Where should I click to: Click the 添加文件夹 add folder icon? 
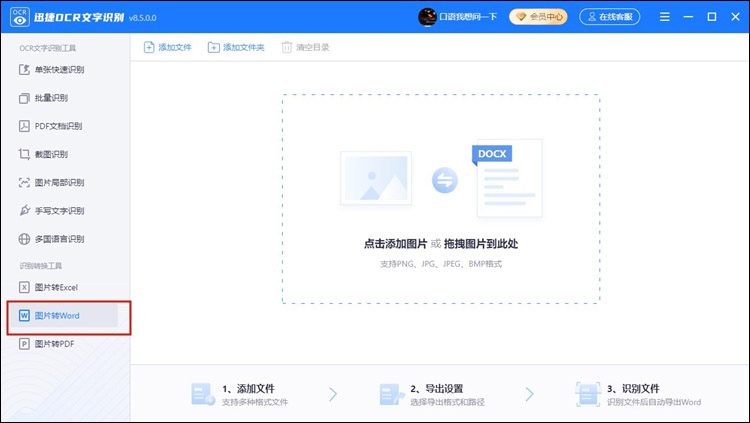213,47
